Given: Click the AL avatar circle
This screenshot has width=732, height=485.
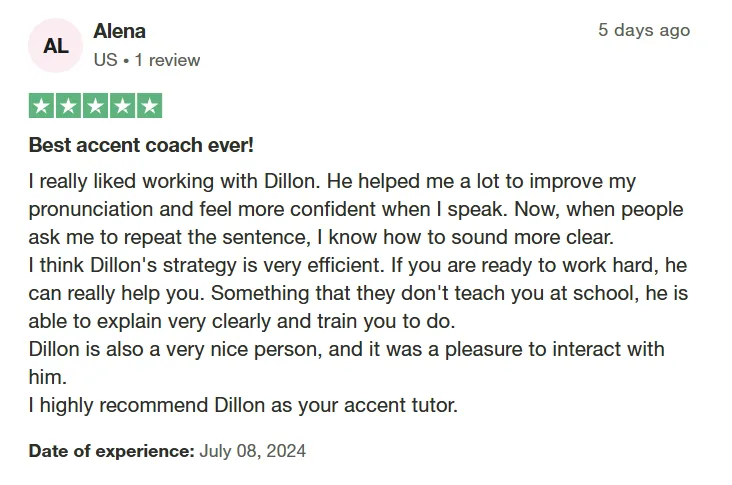Looking at the screenshot, I should [x=56, y=46].
